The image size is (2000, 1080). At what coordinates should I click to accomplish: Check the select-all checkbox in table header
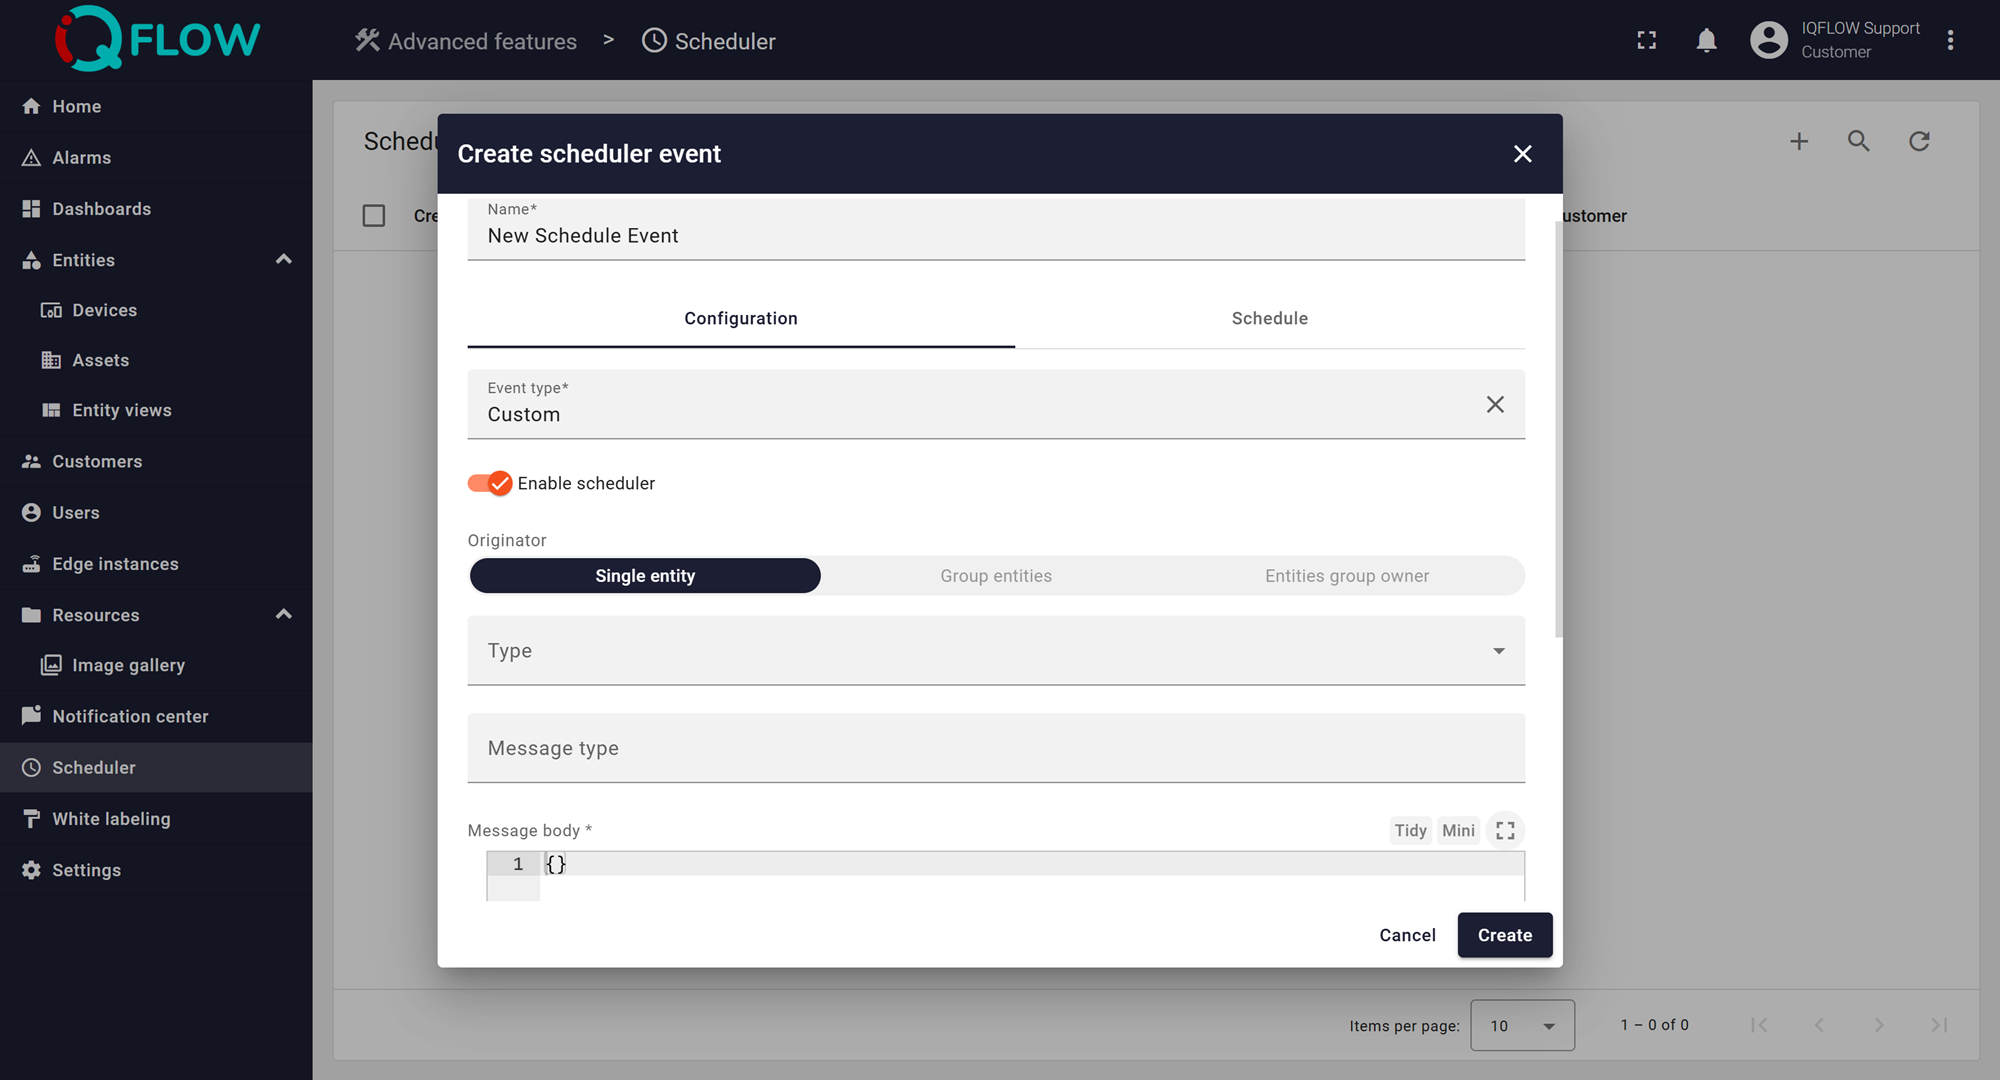374,216
